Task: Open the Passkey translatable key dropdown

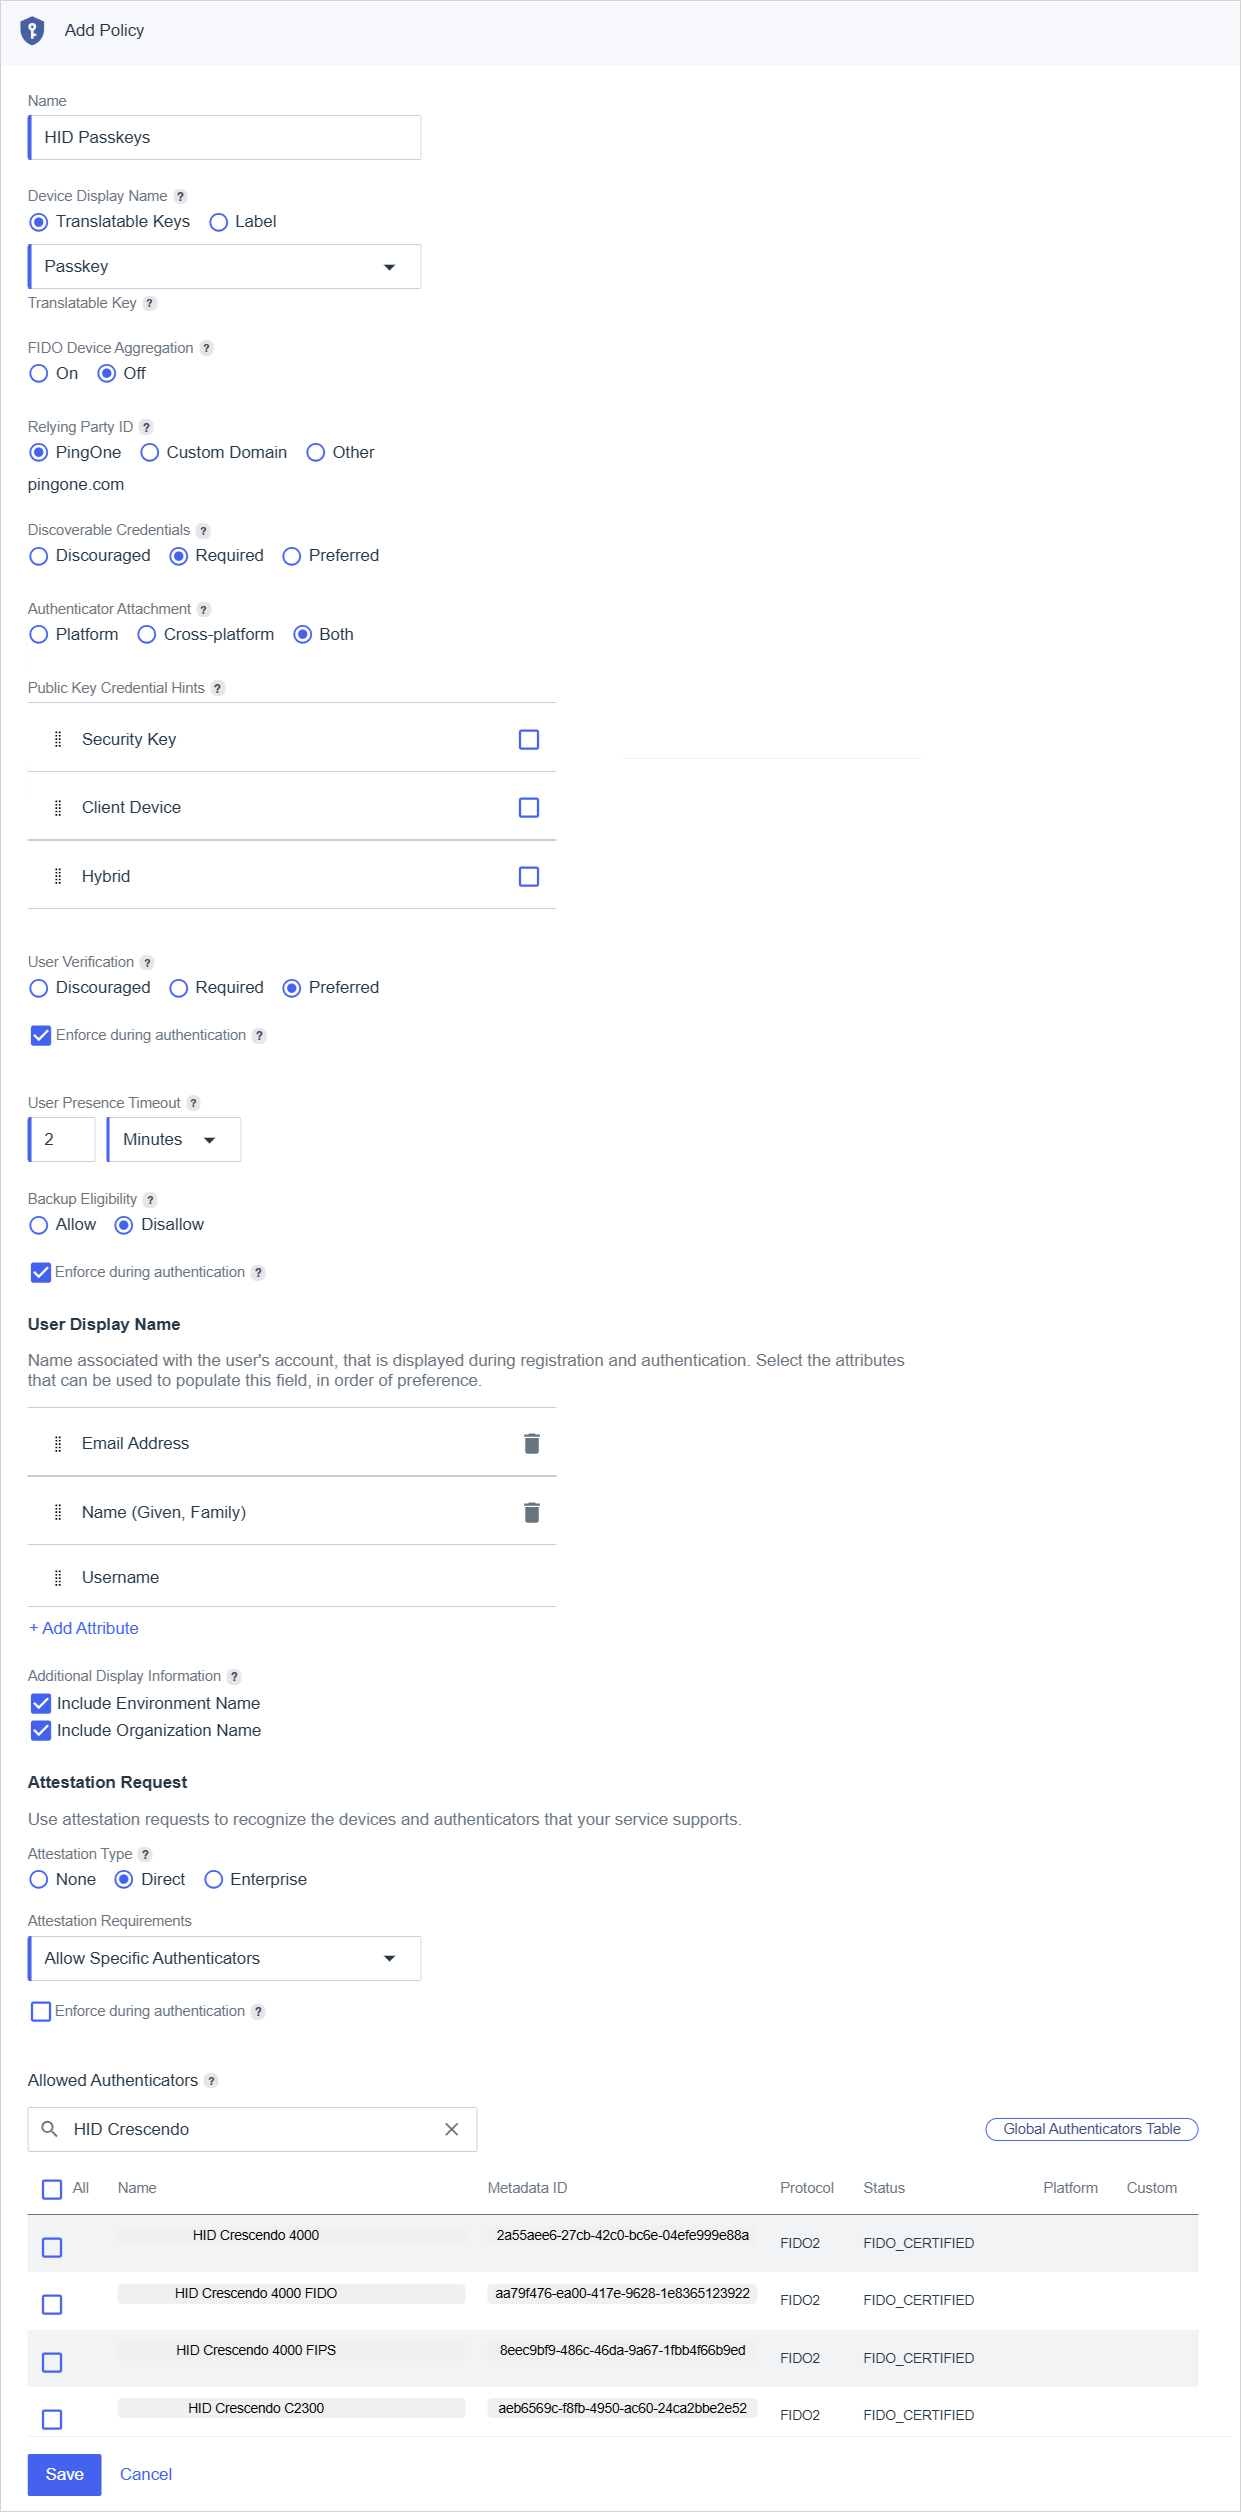Action: pyautogui.click(x=225, y=267)
